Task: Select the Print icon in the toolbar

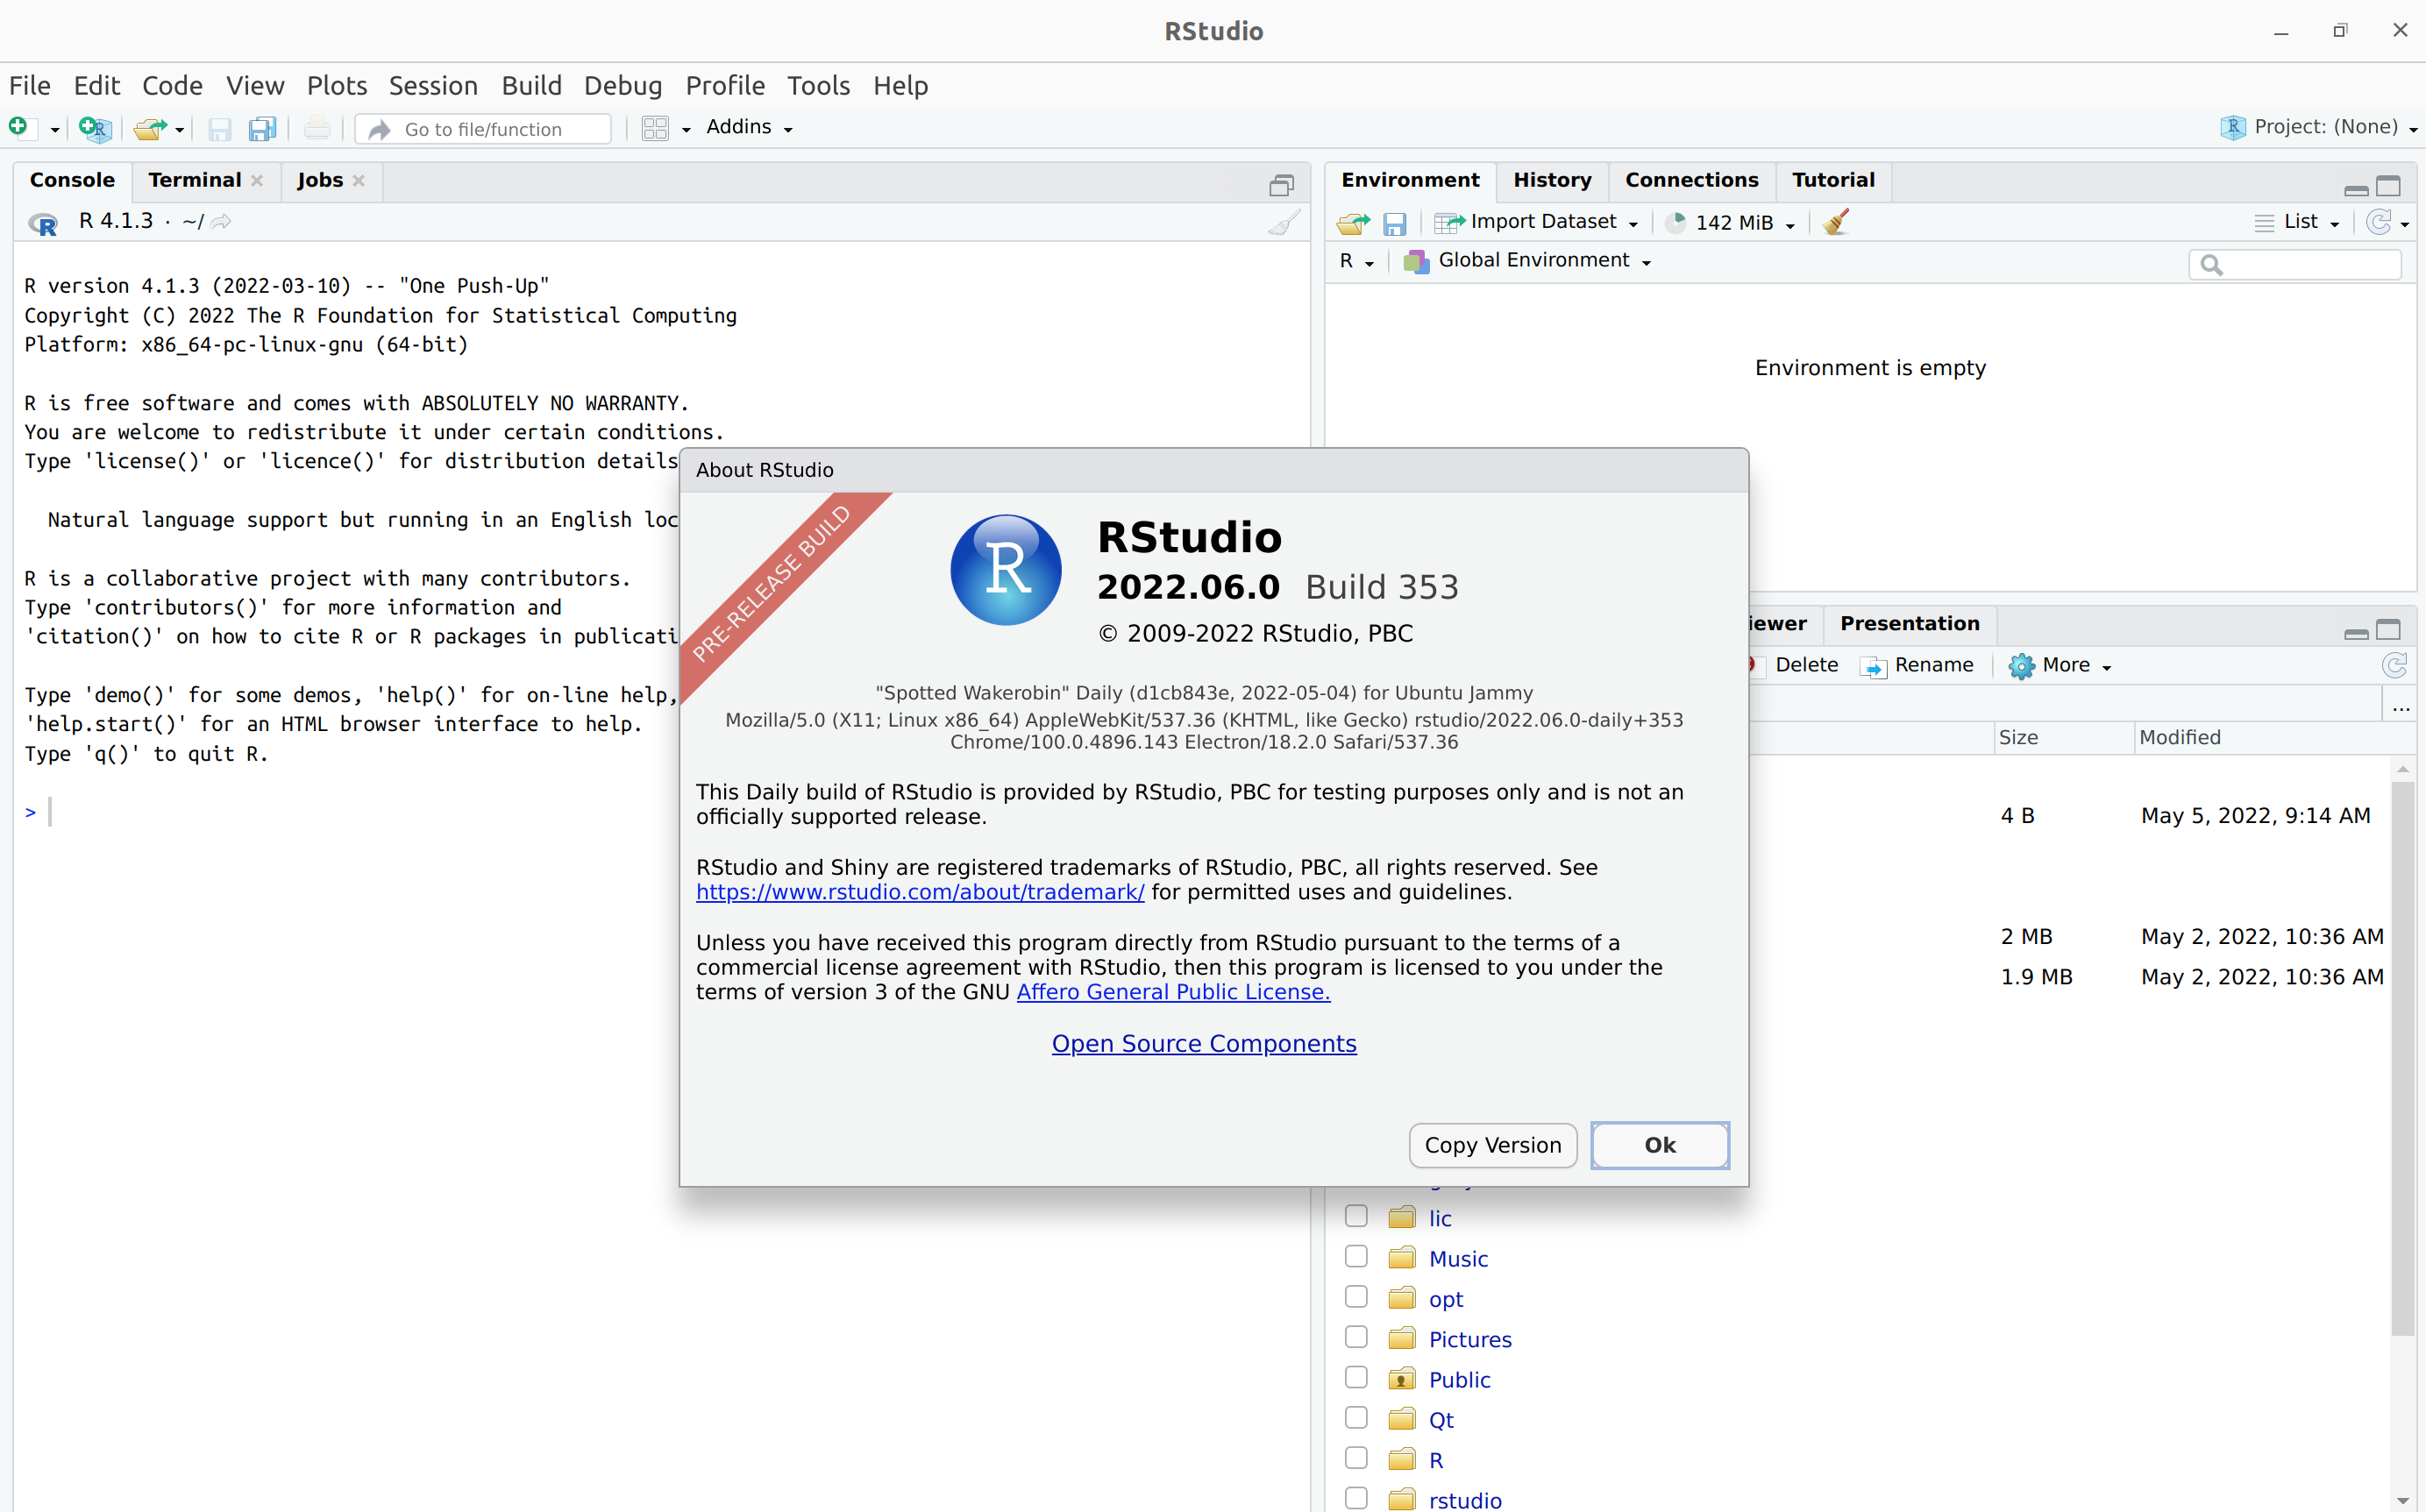Action: tap(316, 128)
